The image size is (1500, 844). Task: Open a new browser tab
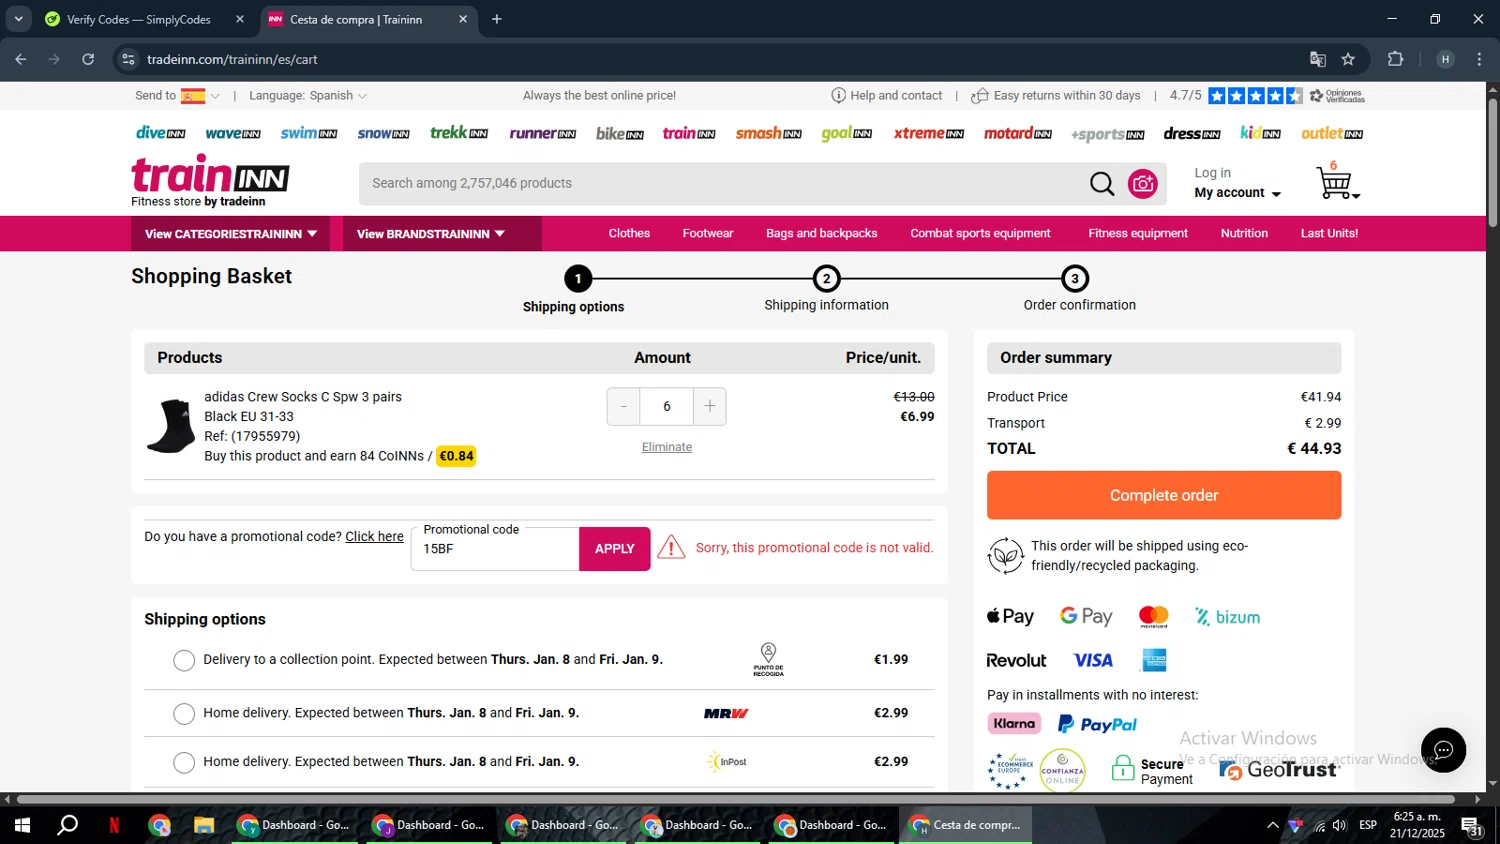pos(497,19)
